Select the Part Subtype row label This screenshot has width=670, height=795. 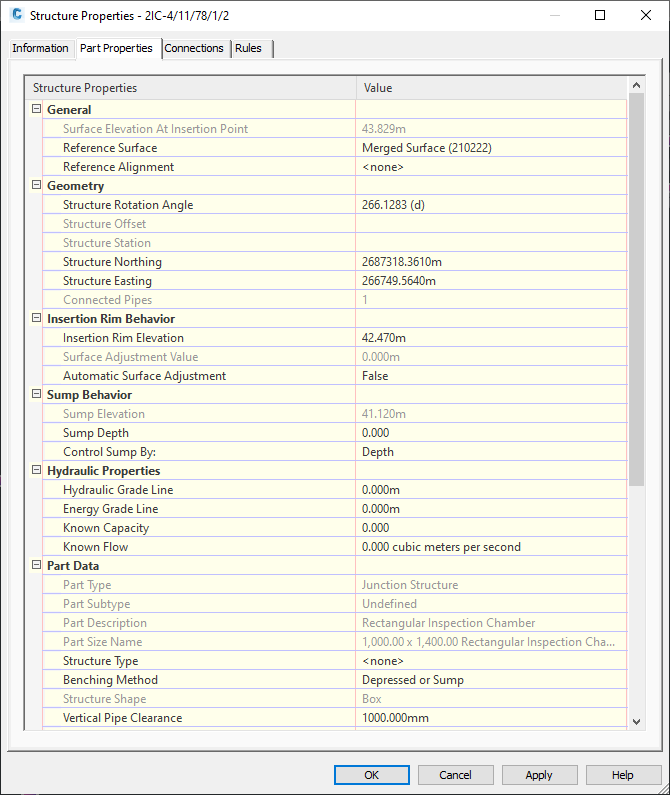pyautogui.click(x=97, y=604)
